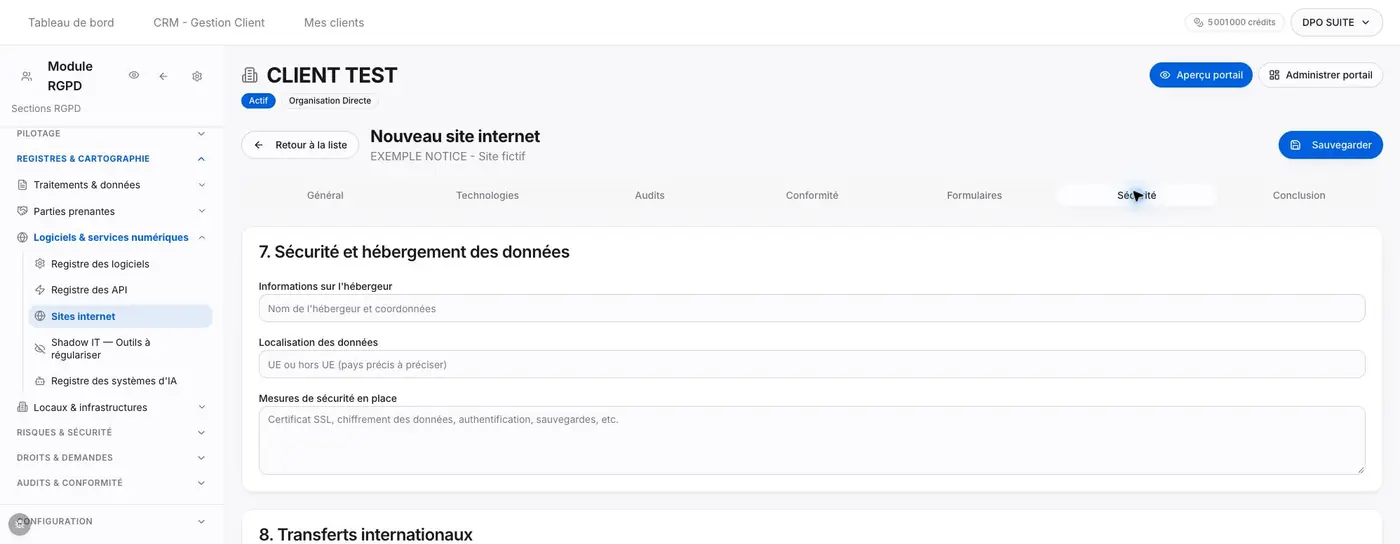
Task: Click the globe icon for Logiciels & services numériques
Action: pos(23,237)
